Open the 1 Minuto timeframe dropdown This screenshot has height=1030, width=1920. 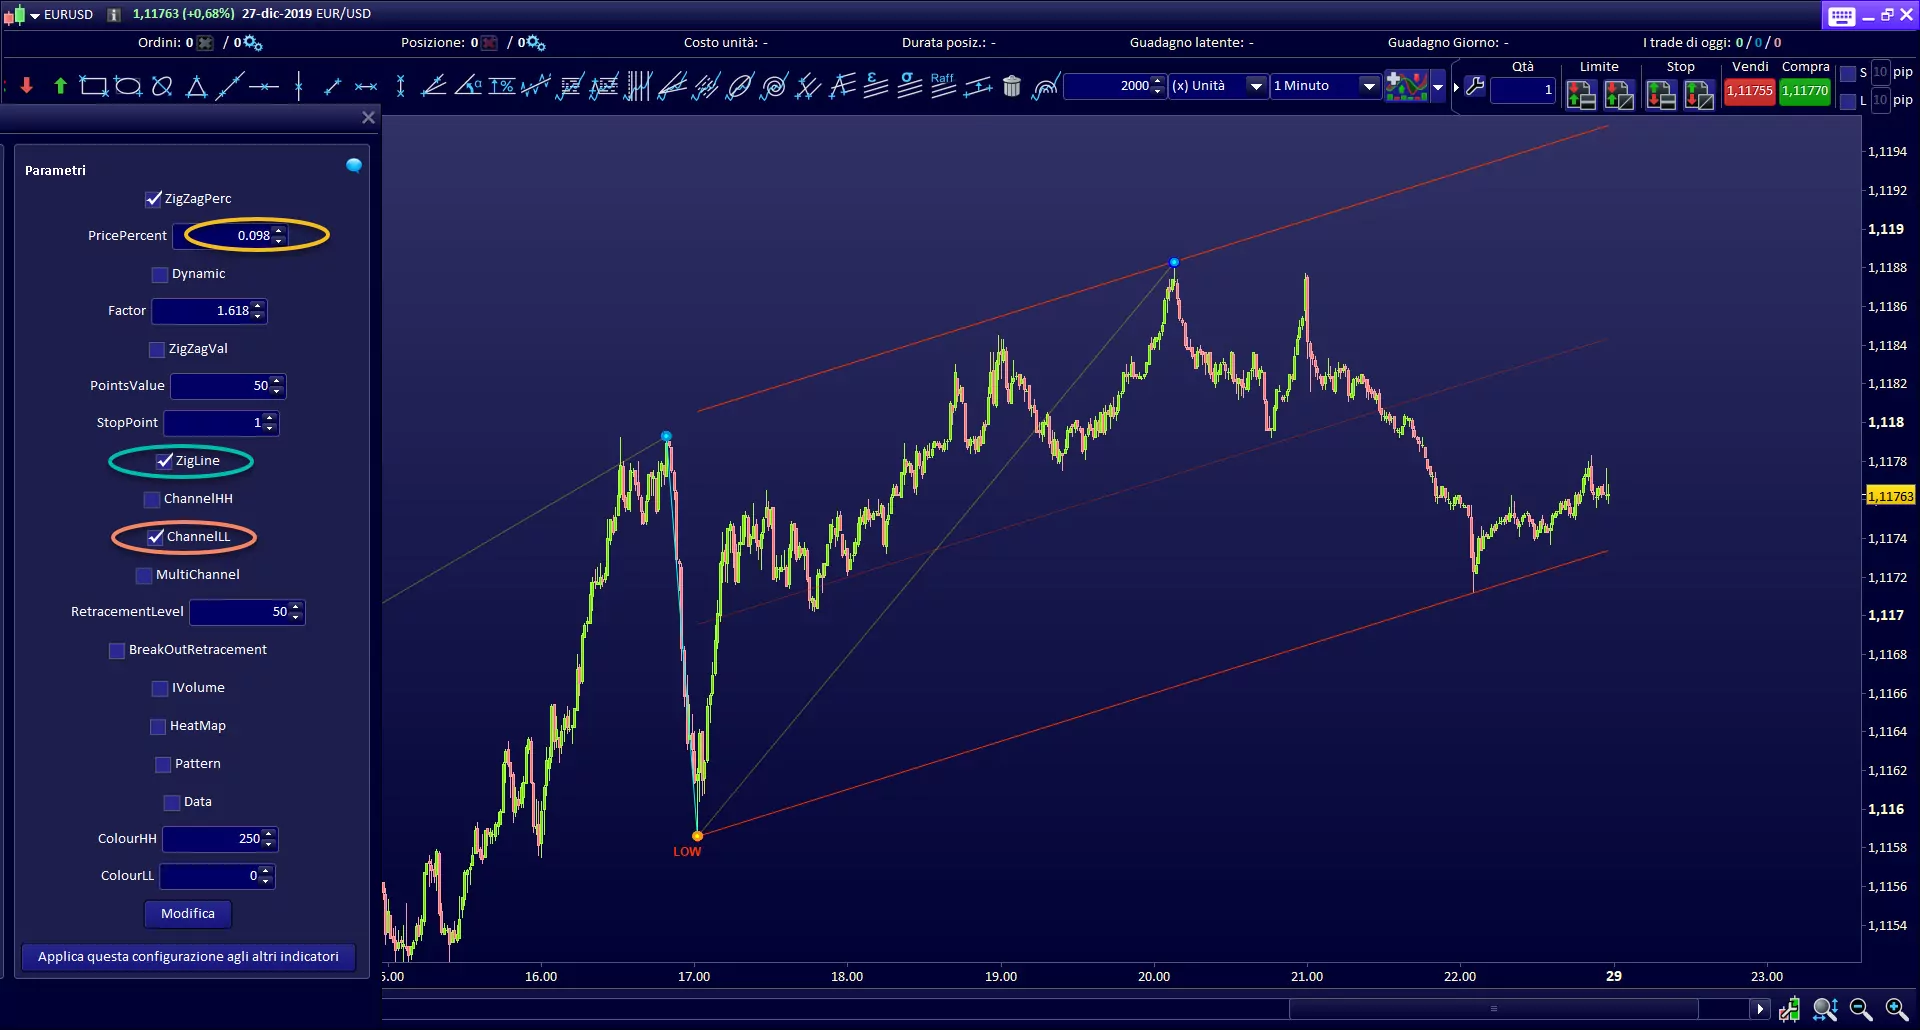tap(1325, 87)
